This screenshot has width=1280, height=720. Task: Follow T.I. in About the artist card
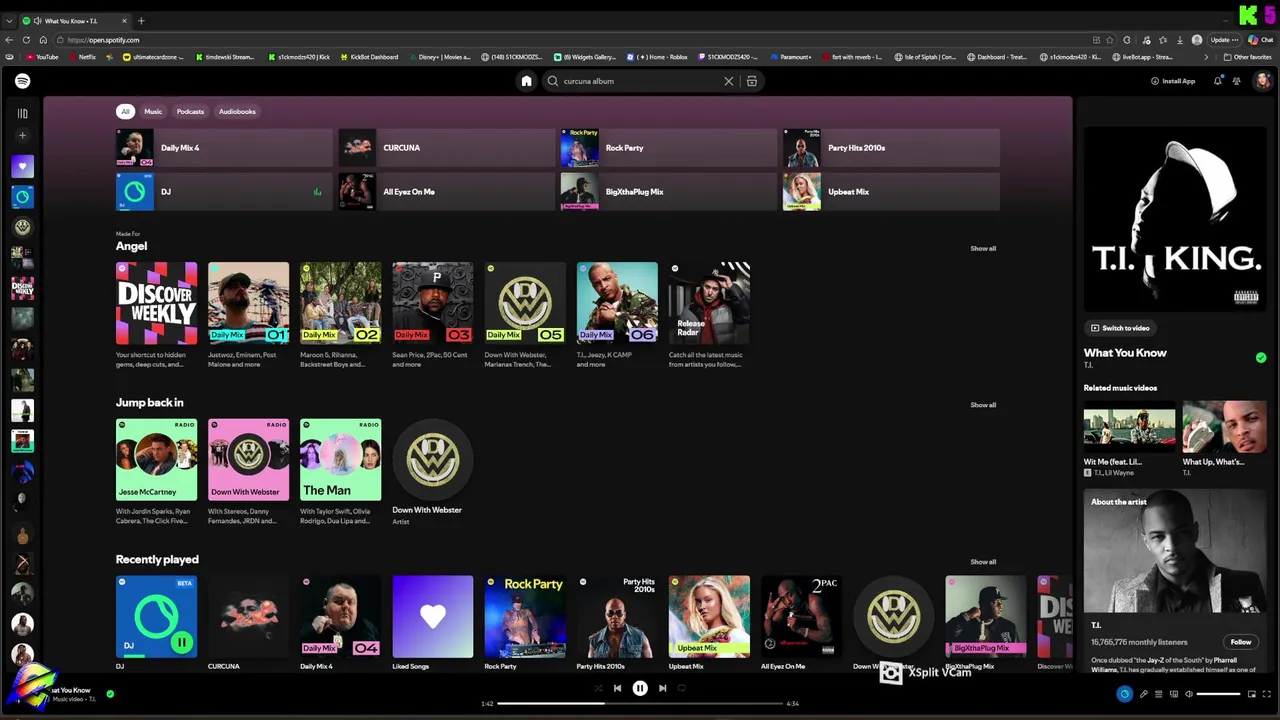tap(1241, 642)
